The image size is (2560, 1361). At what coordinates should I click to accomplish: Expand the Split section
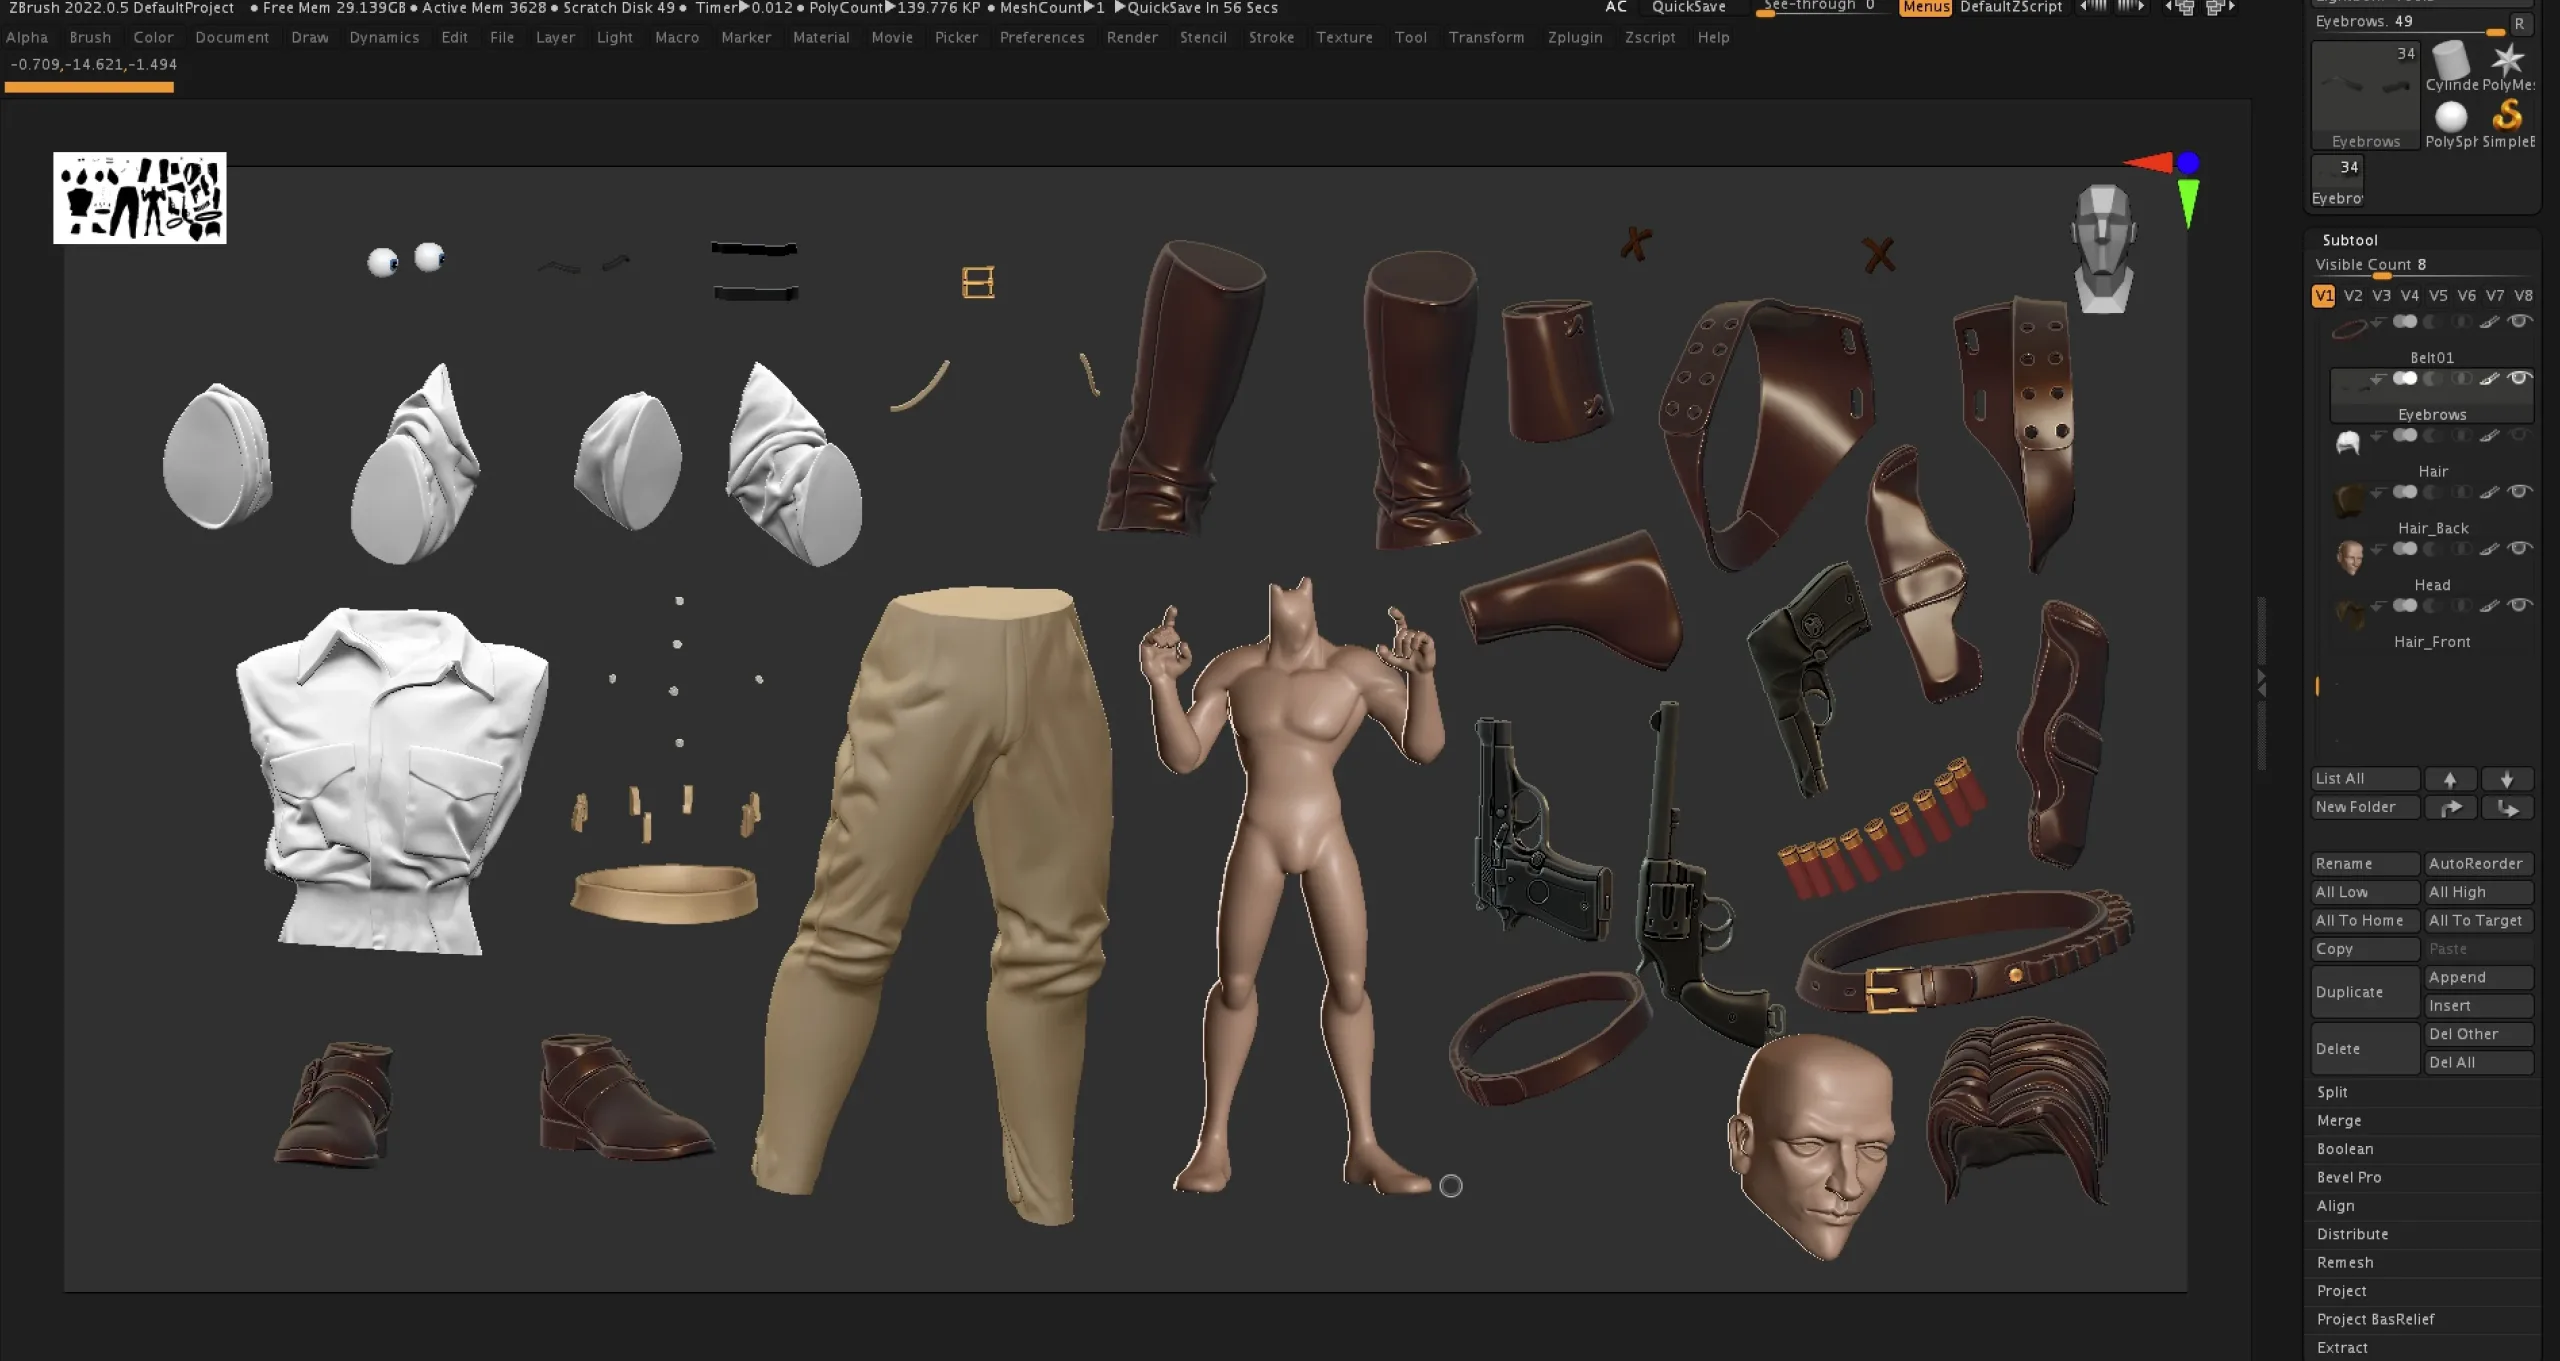(2332, 1092)
